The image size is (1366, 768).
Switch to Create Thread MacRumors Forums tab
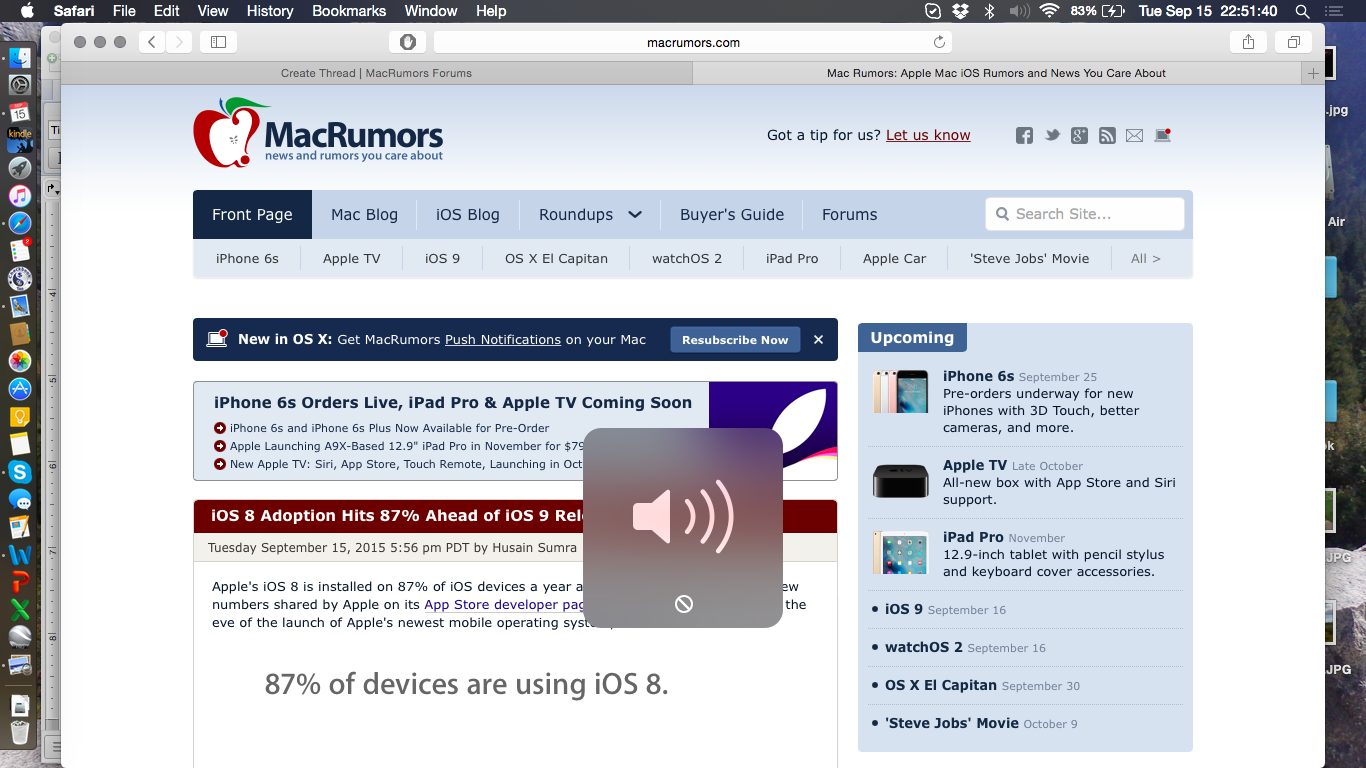point(376,73)
